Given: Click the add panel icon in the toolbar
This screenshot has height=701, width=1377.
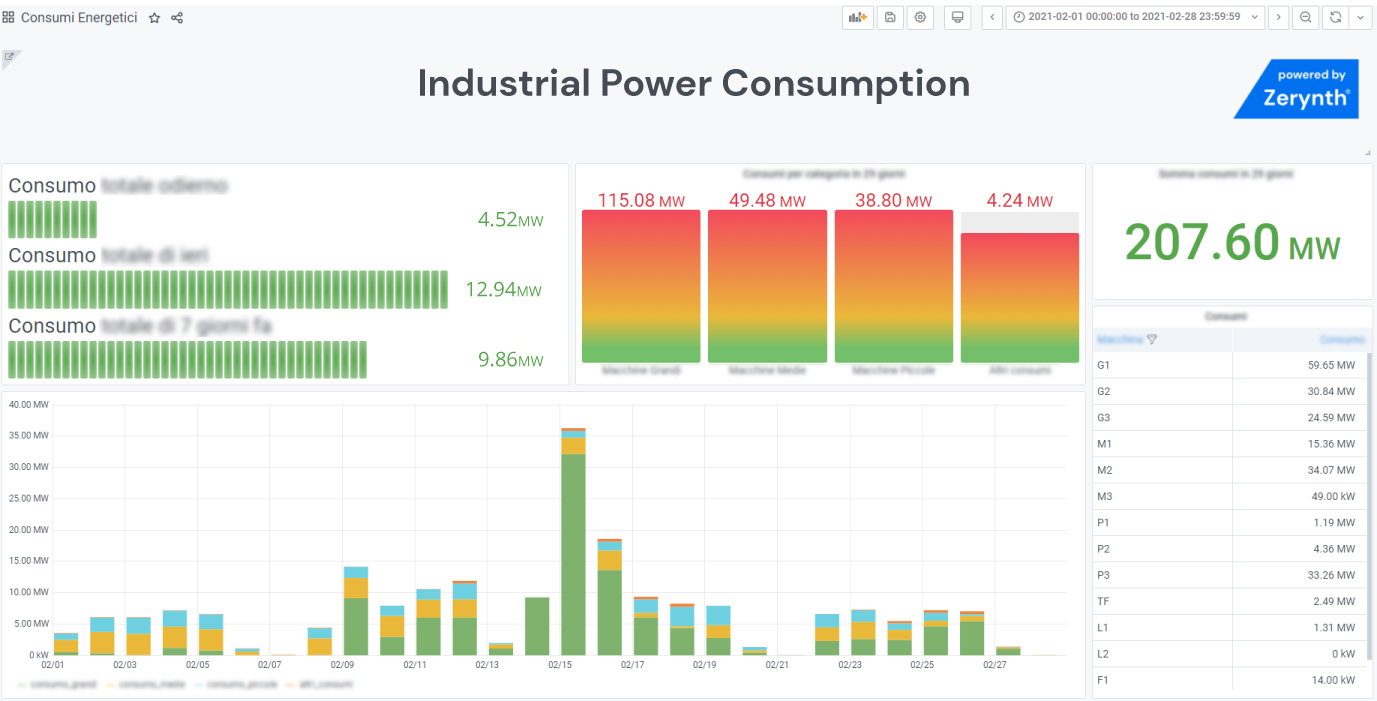Looking at the screenshot, I should pyautogui.click(x=857, y=17).
